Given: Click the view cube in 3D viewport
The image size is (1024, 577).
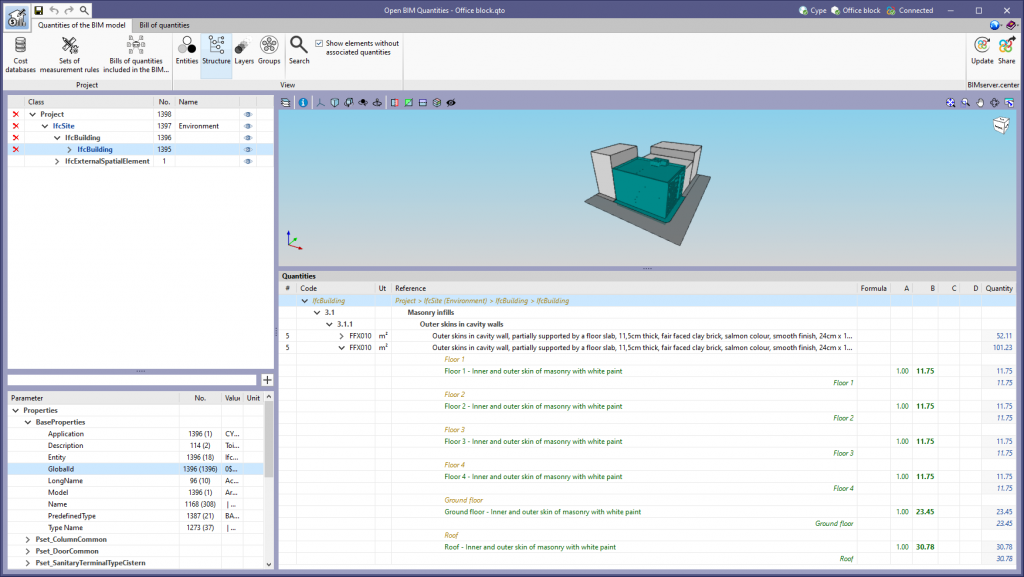Looking at the screenshot, I should [x=1001, y=125].
